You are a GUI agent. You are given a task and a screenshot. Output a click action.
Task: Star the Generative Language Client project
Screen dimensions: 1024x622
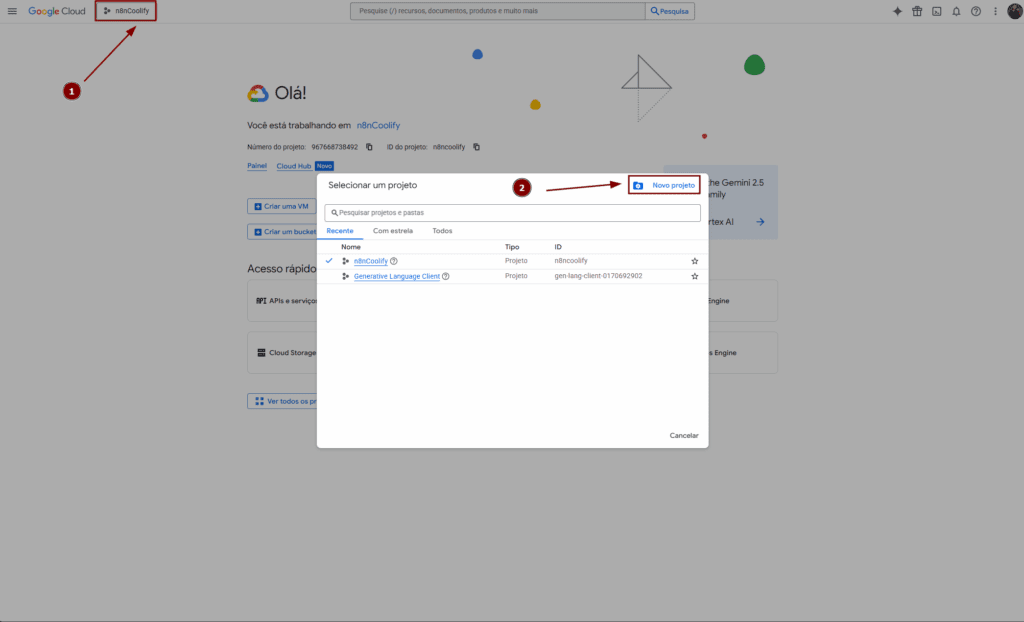[x=695, y=276]
